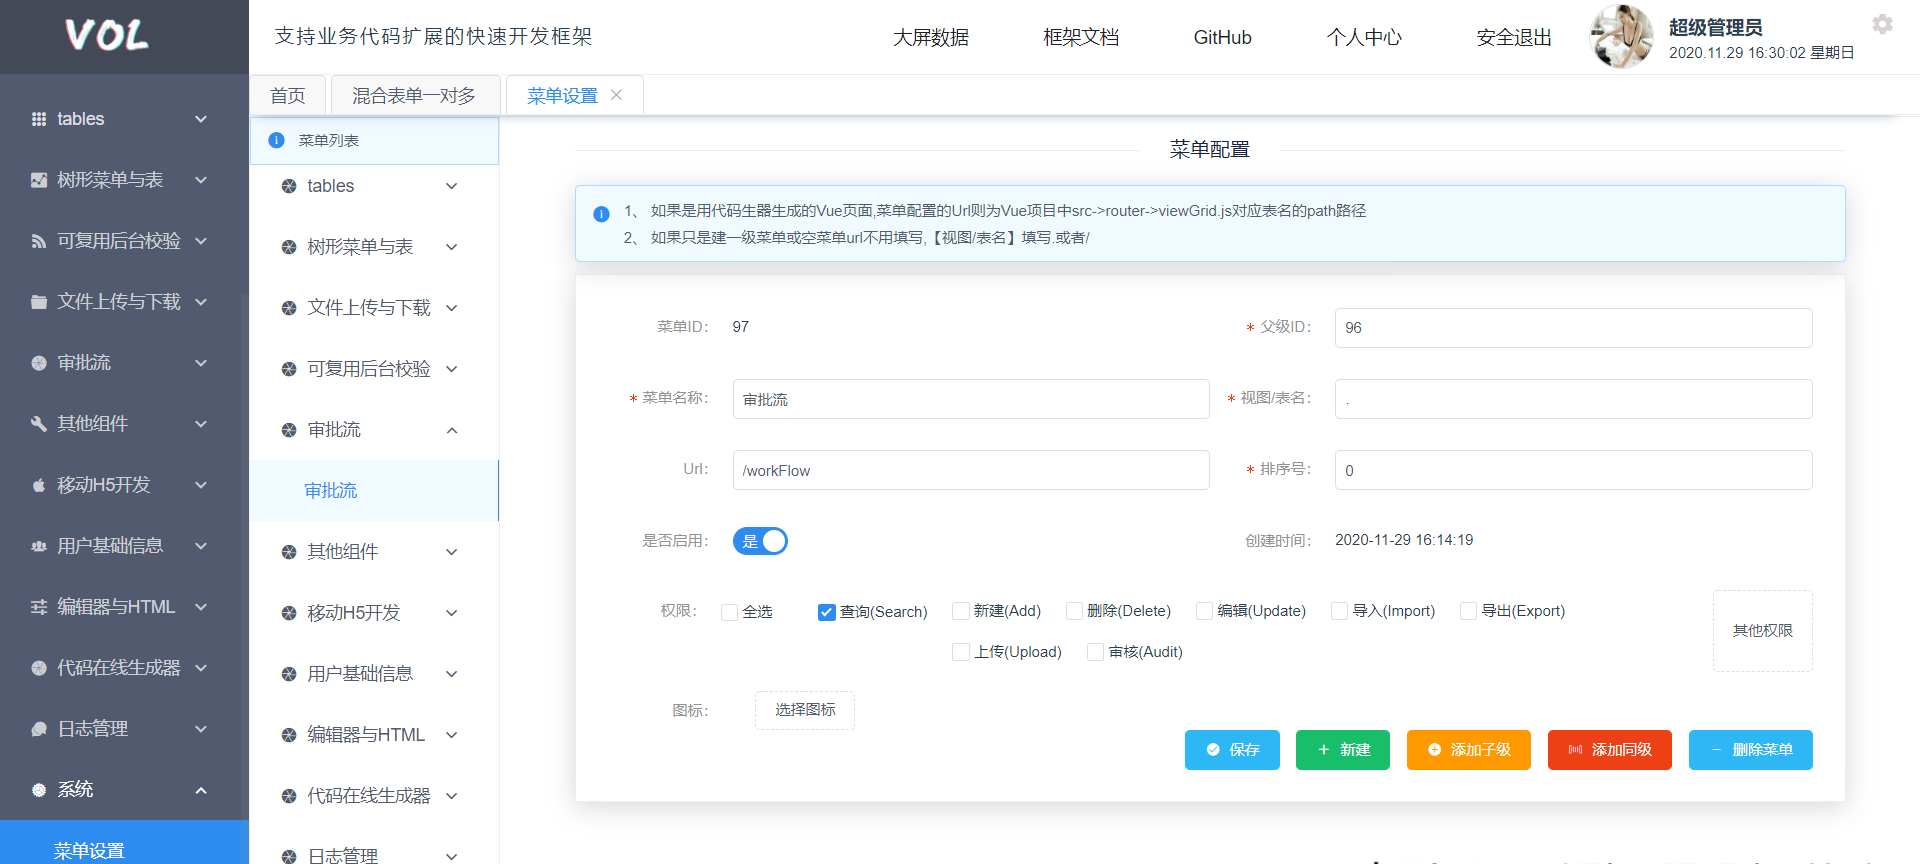Click the wrench icon beside 其他组件
The image size is (1920, 864).
pos(39,424)
